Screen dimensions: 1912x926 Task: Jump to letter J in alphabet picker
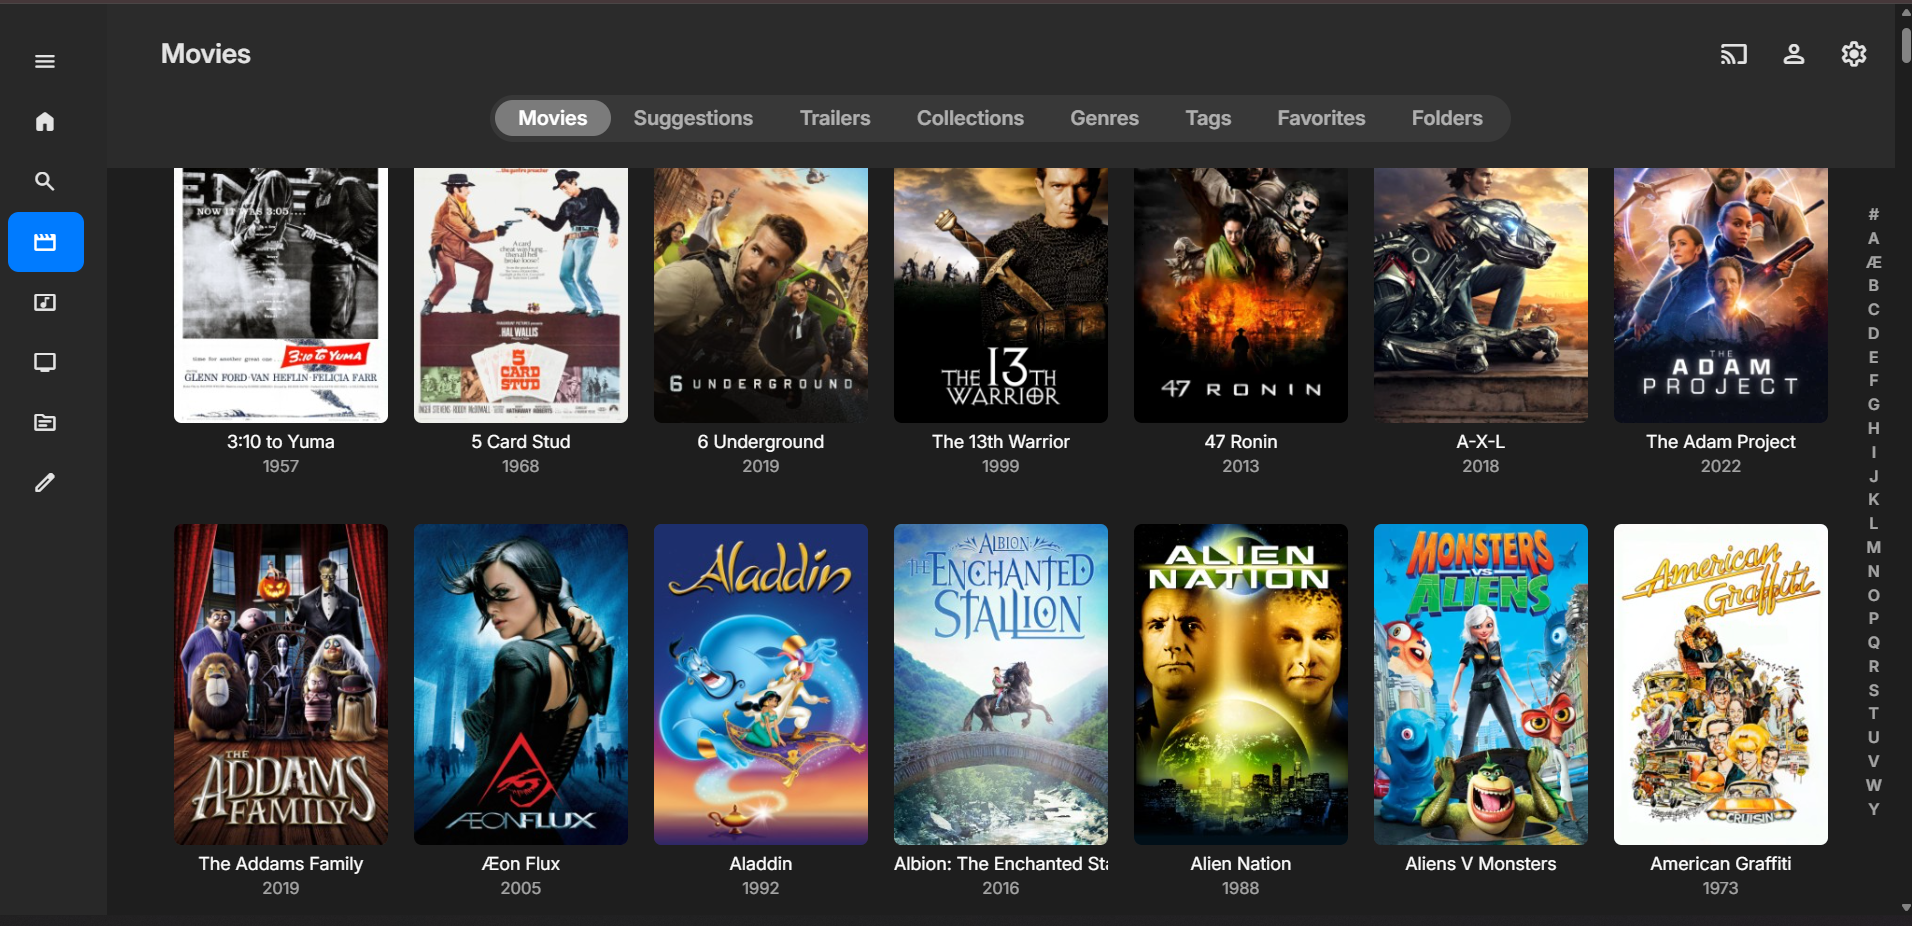point(1874,476)
